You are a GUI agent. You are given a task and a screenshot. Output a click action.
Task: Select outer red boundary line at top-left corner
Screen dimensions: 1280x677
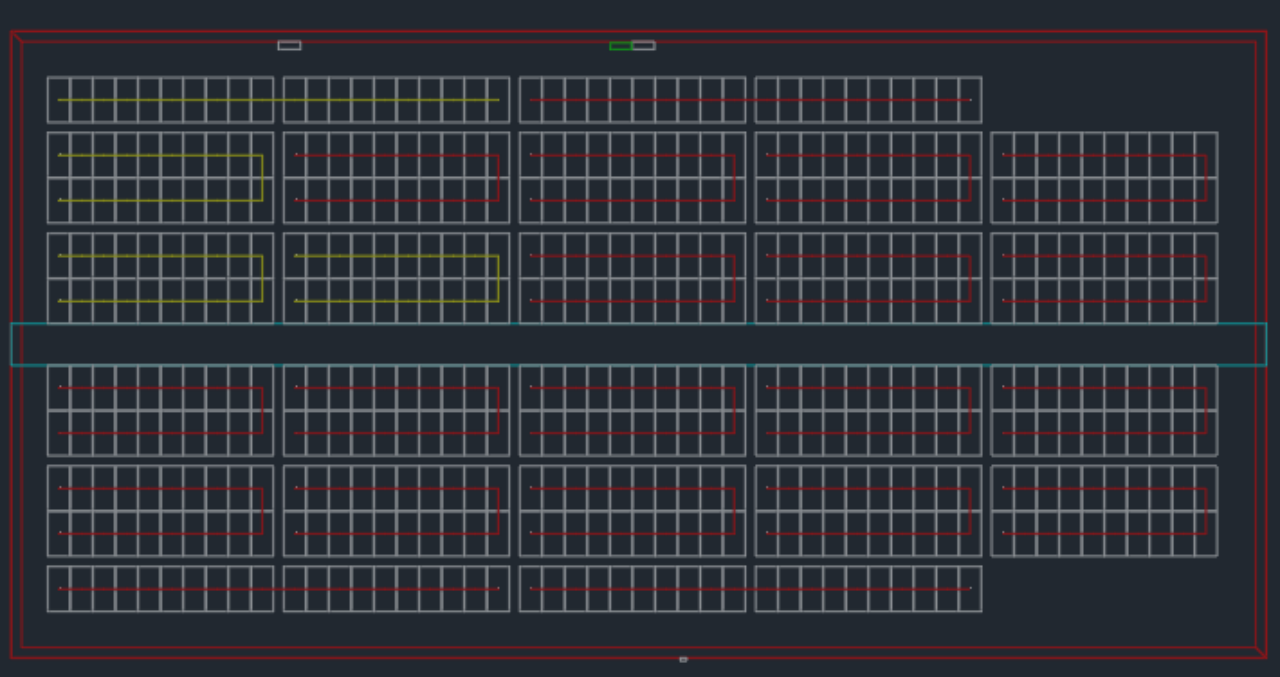click(x=17, y=37)
